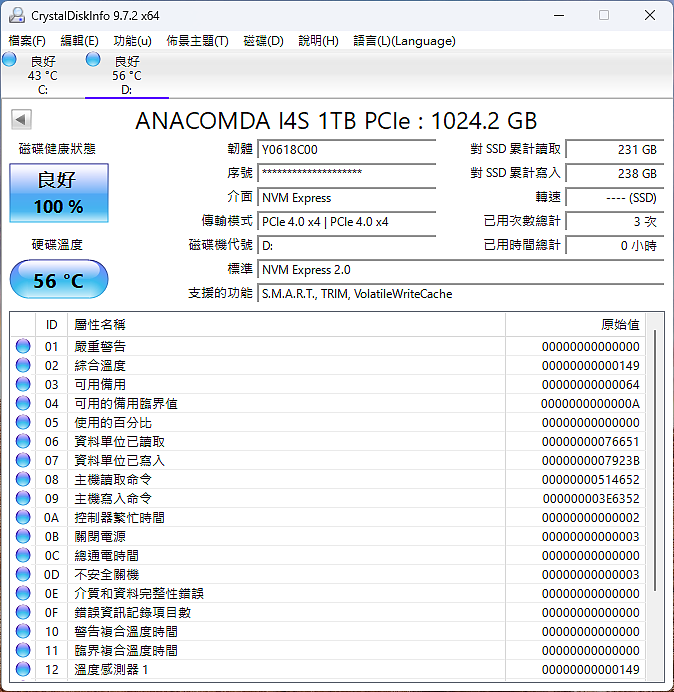Screen dimensions: 674x692
Task: Click the 介面 field NVM Express
Action: (347, 197)
